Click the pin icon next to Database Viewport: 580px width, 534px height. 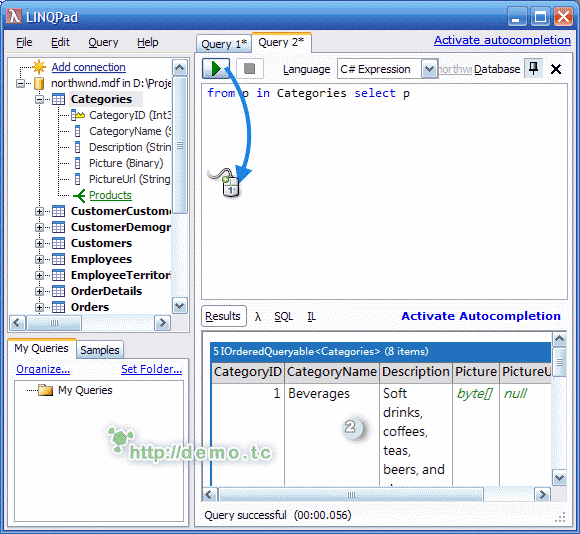533,68
